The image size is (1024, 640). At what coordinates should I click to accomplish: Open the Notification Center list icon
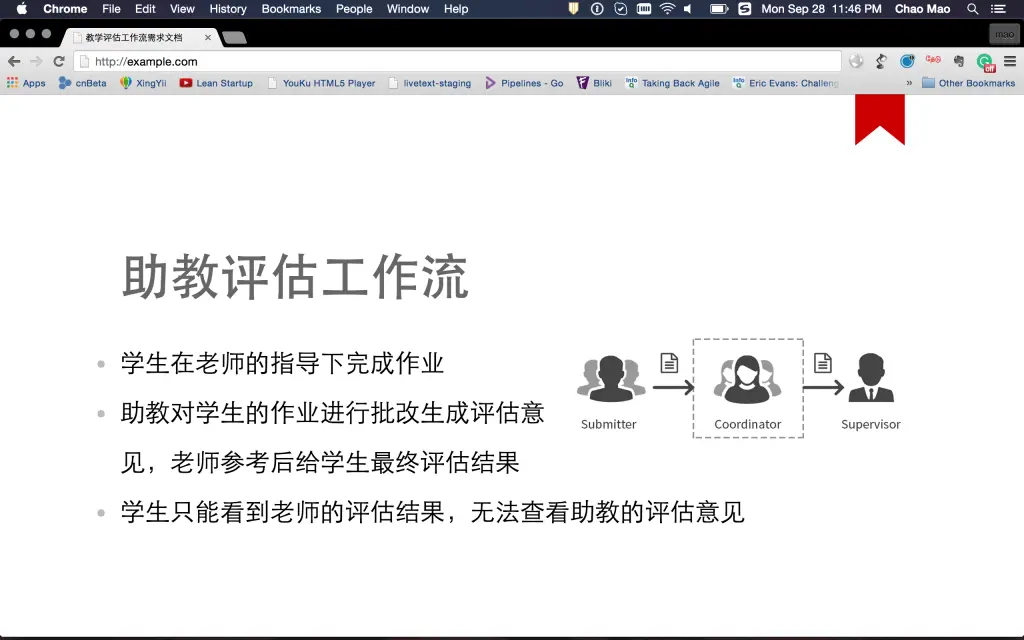[x=999, y=8]
